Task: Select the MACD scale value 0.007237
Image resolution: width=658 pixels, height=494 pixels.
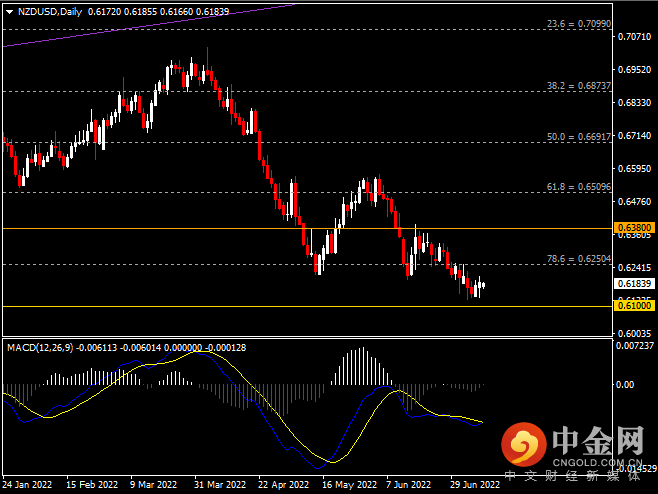Action: coord(634,345)
